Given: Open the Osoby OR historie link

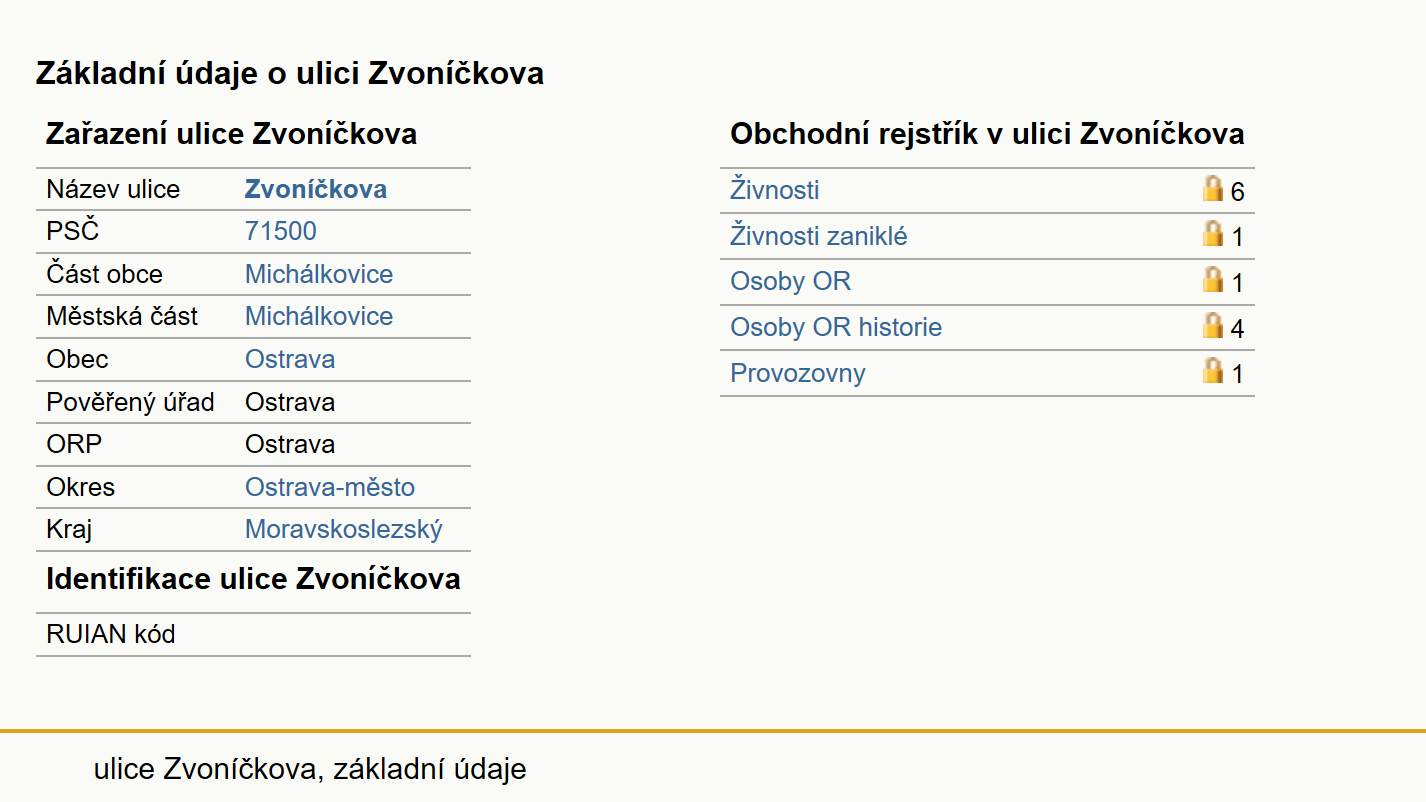Looking at the screenshot, I should [836, 328].
